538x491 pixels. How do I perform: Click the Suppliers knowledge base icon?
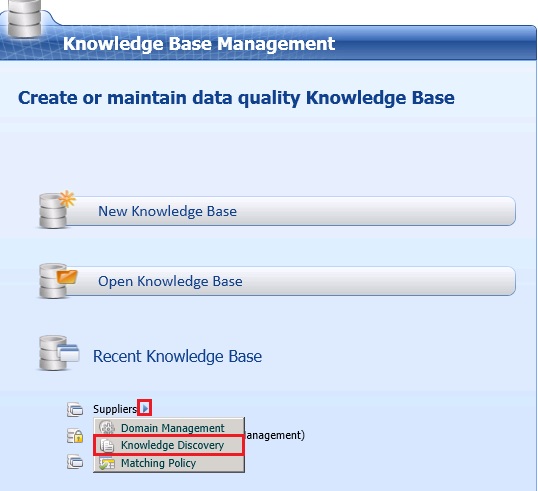click(x=75, y=409)
